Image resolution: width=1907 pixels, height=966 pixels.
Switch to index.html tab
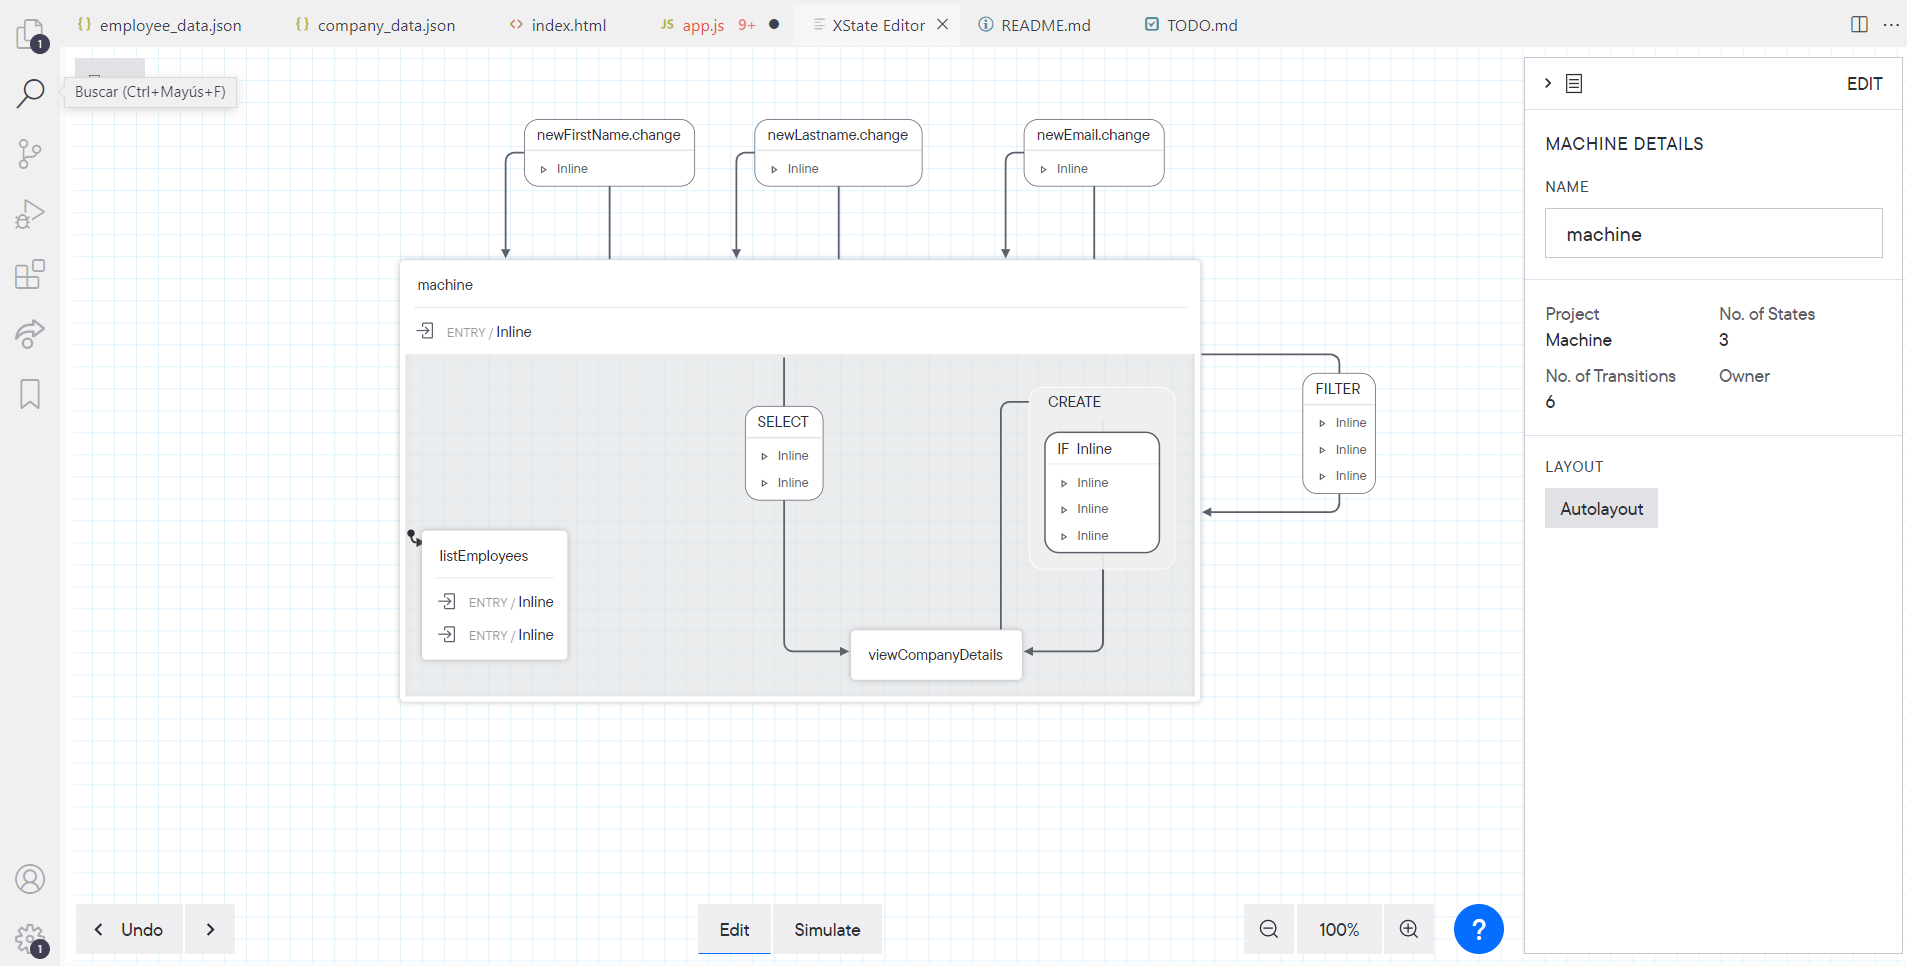558,25
